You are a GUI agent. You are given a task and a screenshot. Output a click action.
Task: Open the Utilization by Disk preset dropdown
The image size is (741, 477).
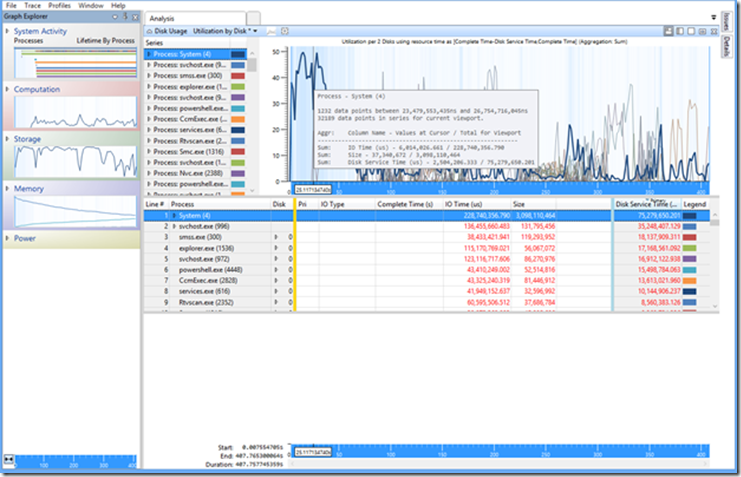256,31
